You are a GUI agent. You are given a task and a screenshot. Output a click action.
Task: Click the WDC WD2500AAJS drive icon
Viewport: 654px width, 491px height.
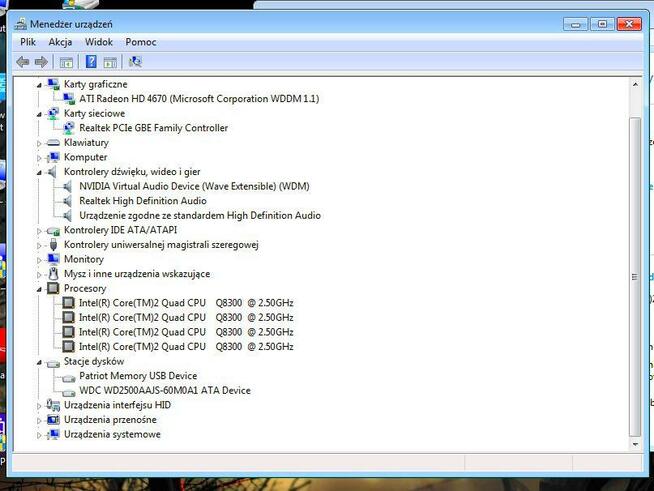(x=68, y=393)
